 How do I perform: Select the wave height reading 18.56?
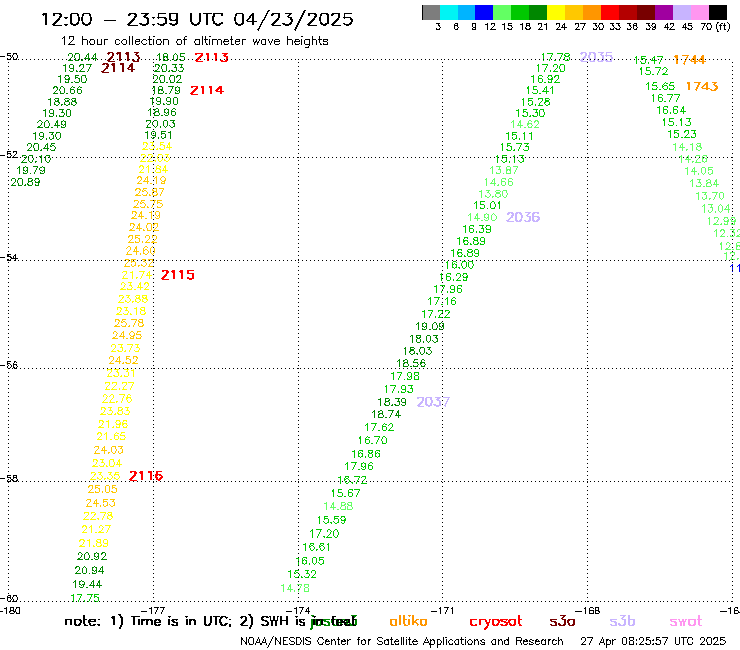[411, 363]
